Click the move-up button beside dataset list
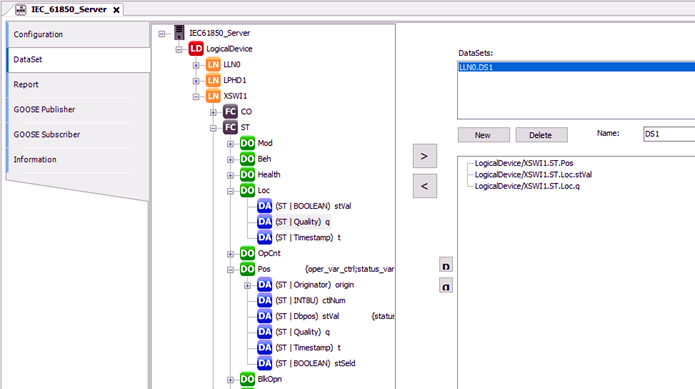Screen dimensions: 695x389 (x=446, y=266)
